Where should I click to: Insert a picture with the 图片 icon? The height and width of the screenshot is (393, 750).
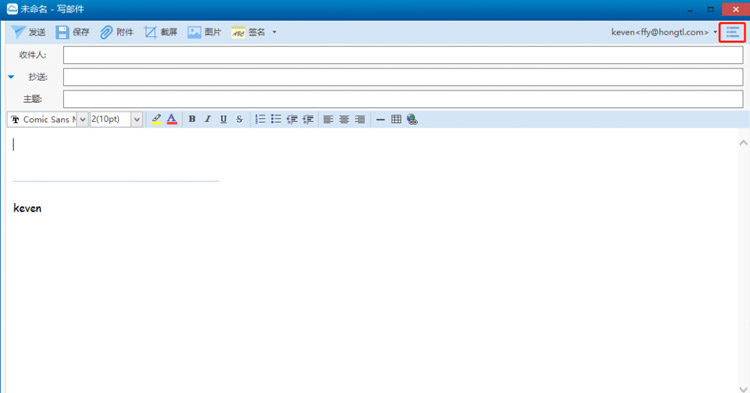(194, 32)
